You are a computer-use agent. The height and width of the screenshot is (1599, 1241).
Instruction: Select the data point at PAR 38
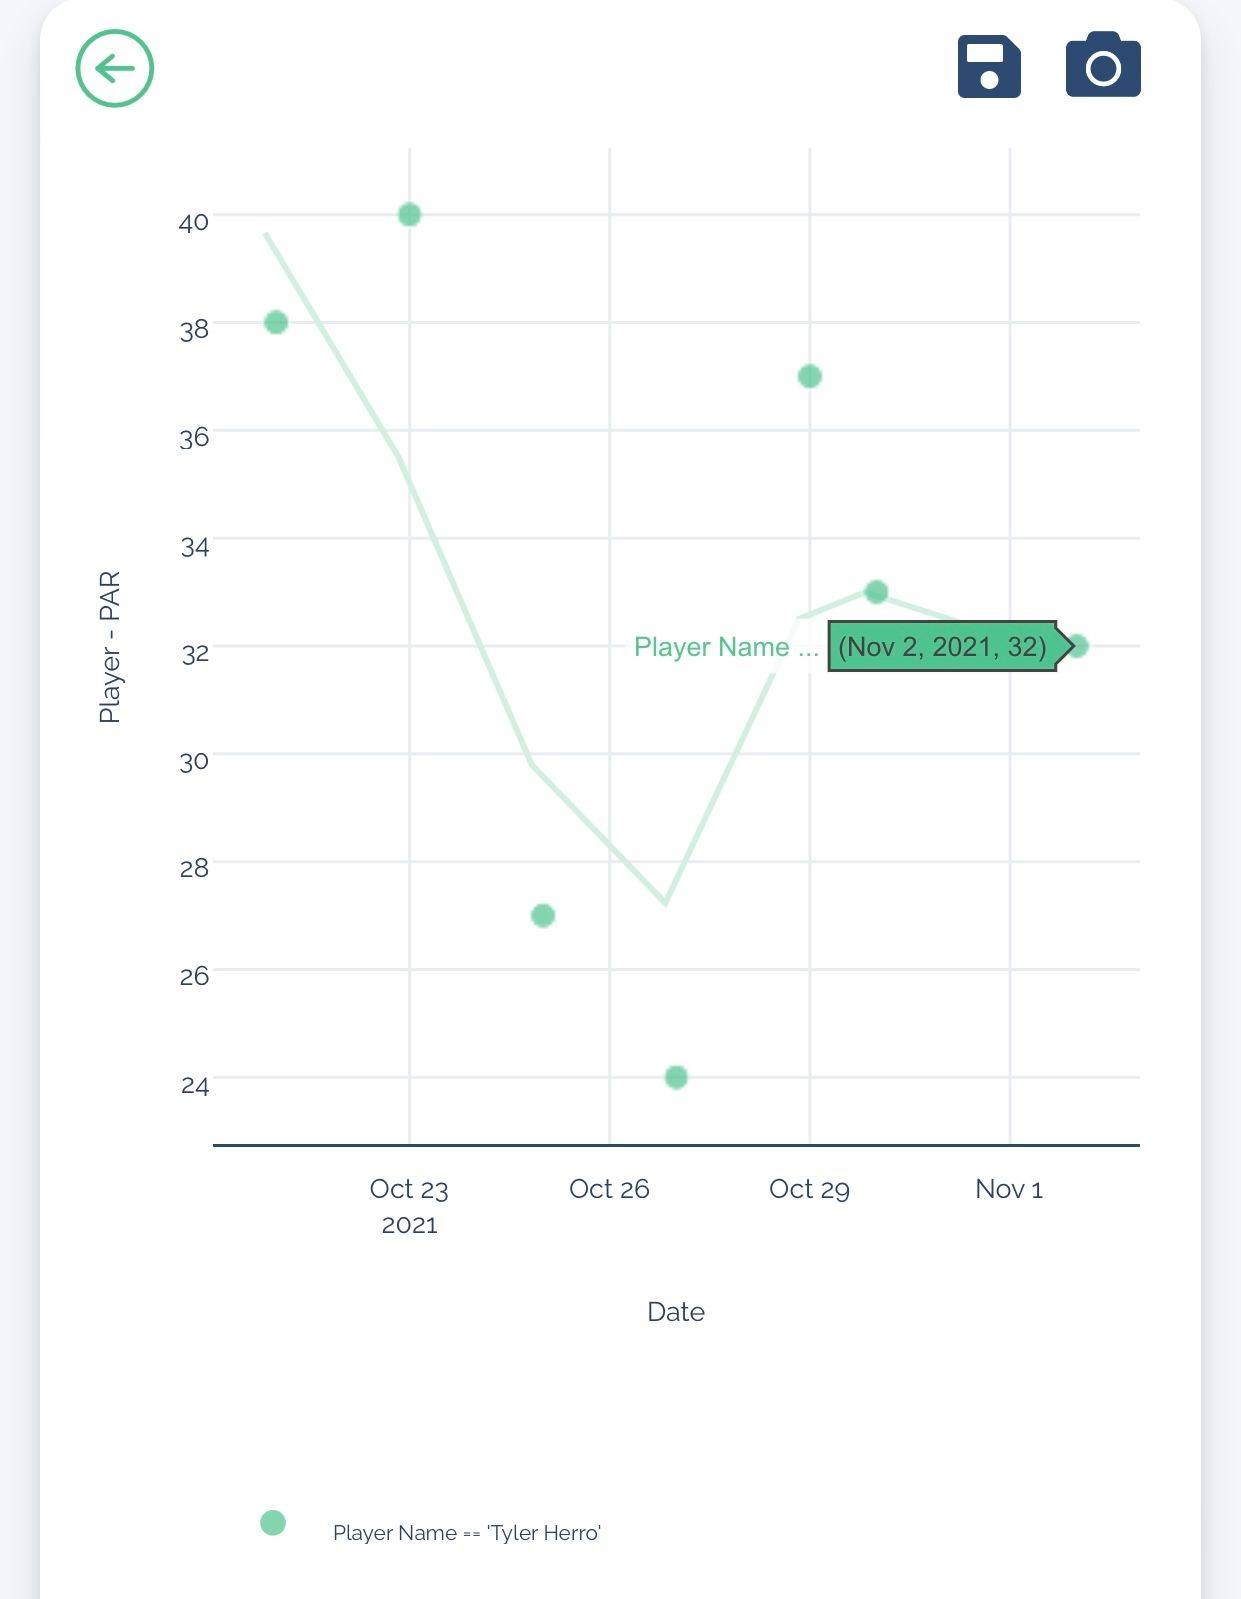tap(276, 322)
